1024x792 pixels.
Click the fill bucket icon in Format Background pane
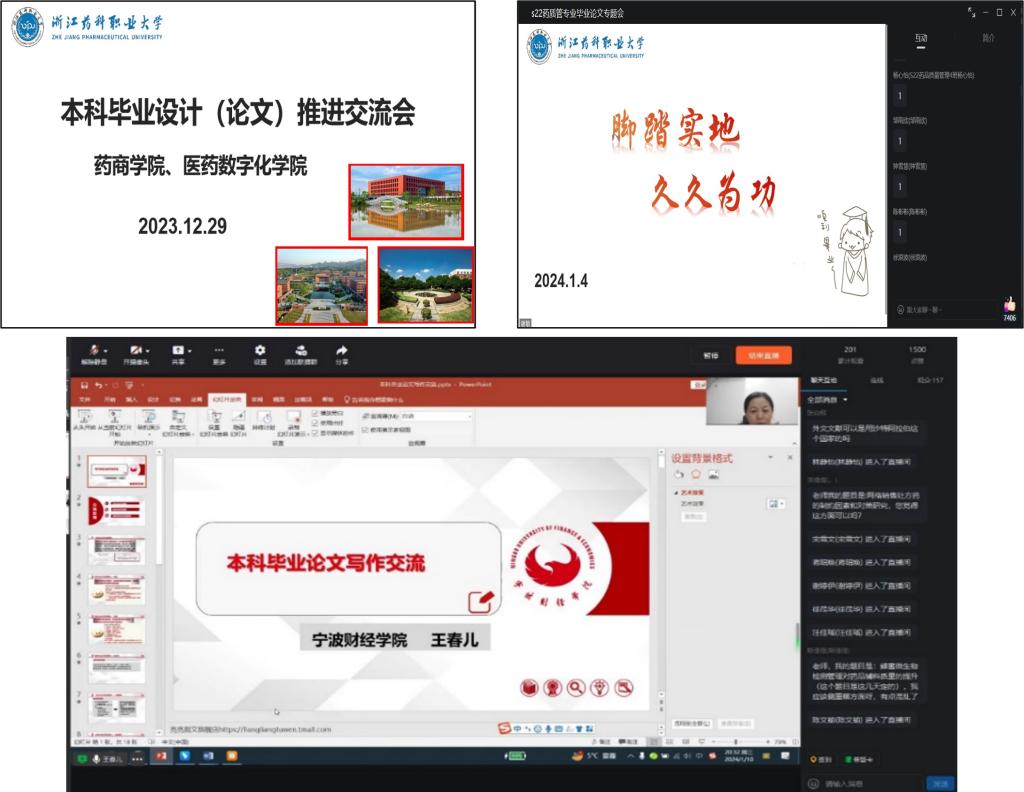point(679,475)
